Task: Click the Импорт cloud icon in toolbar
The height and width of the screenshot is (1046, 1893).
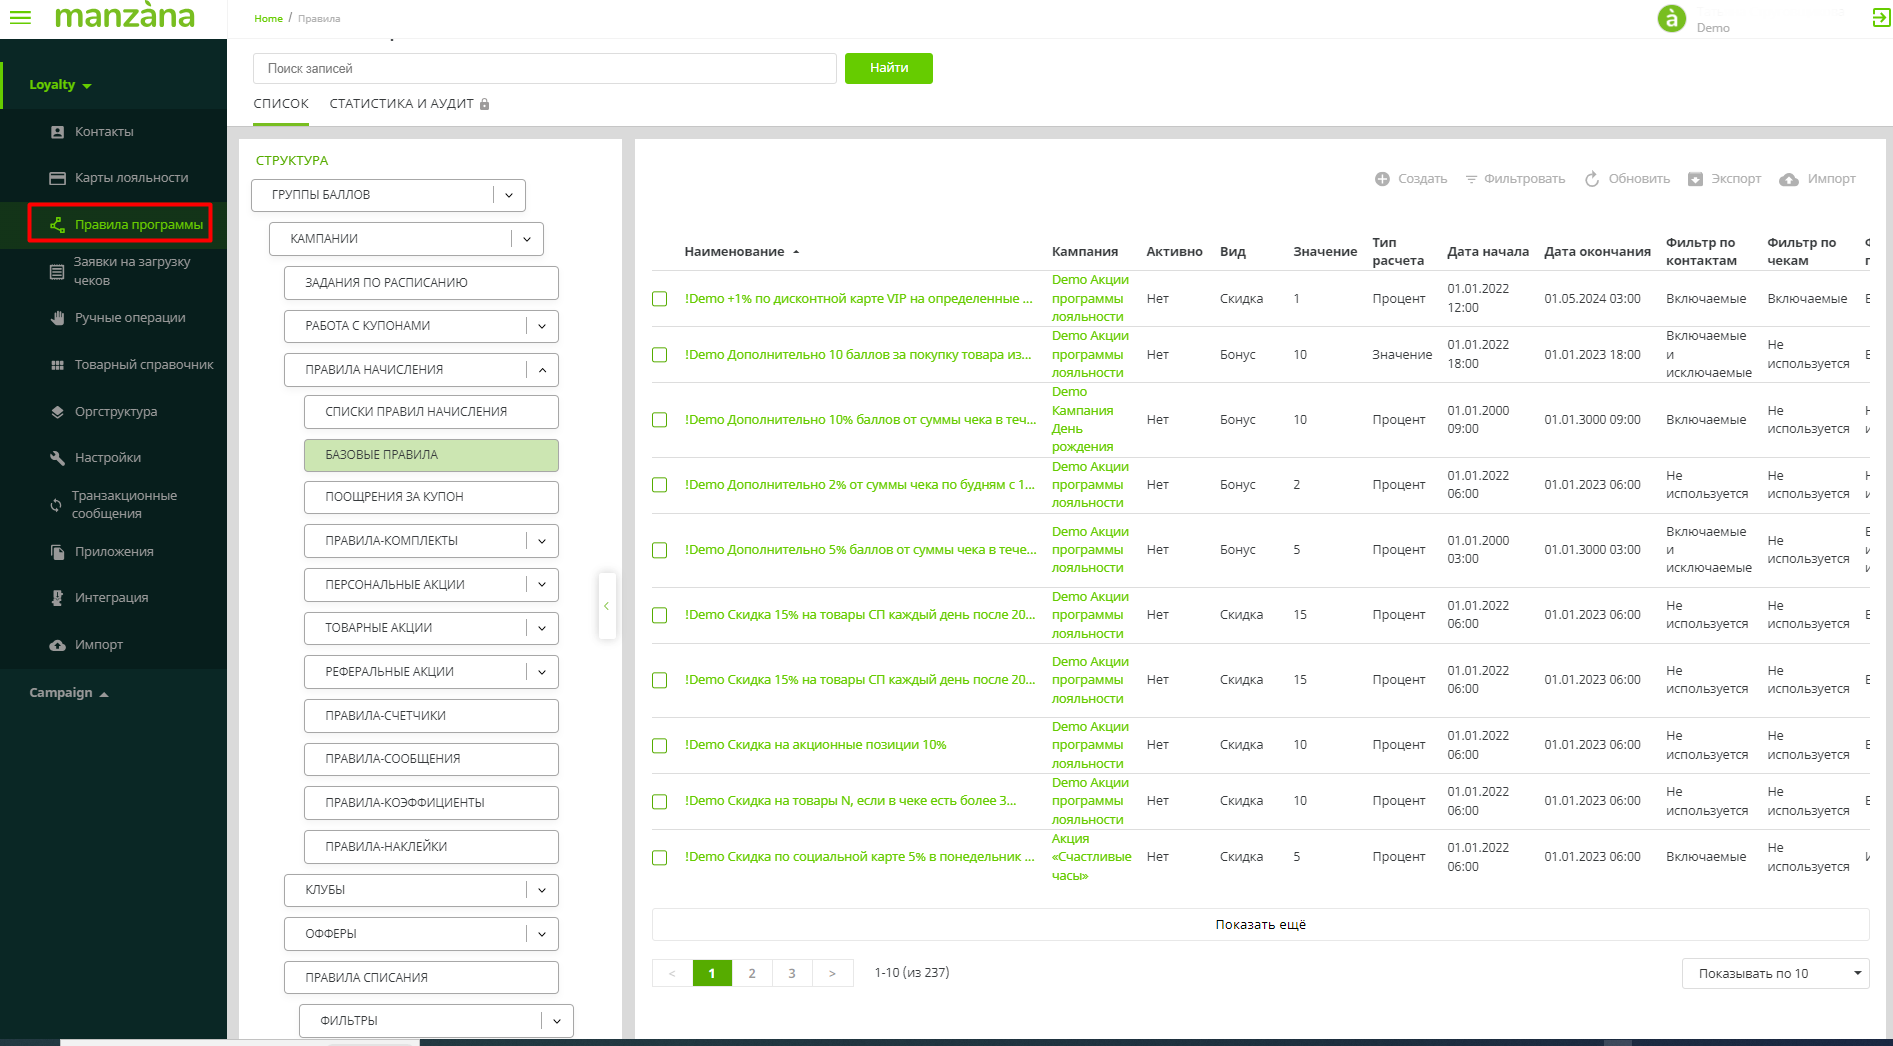Action: 1789,180
